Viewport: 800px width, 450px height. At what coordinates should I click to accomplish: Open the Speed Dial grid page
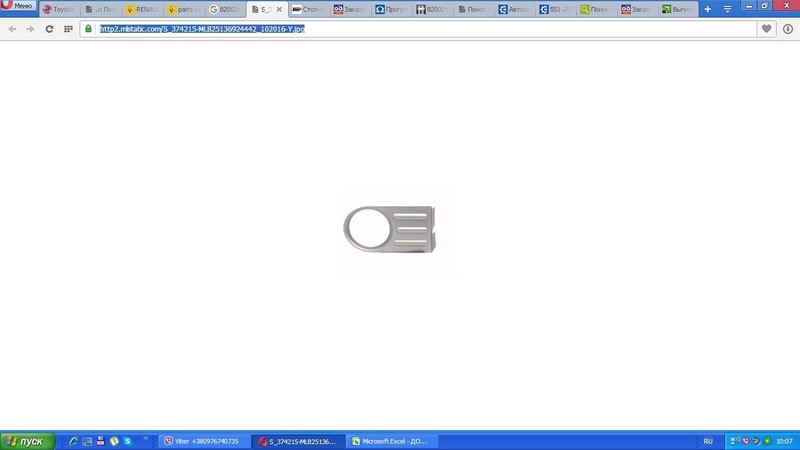(x=68, y=28)
